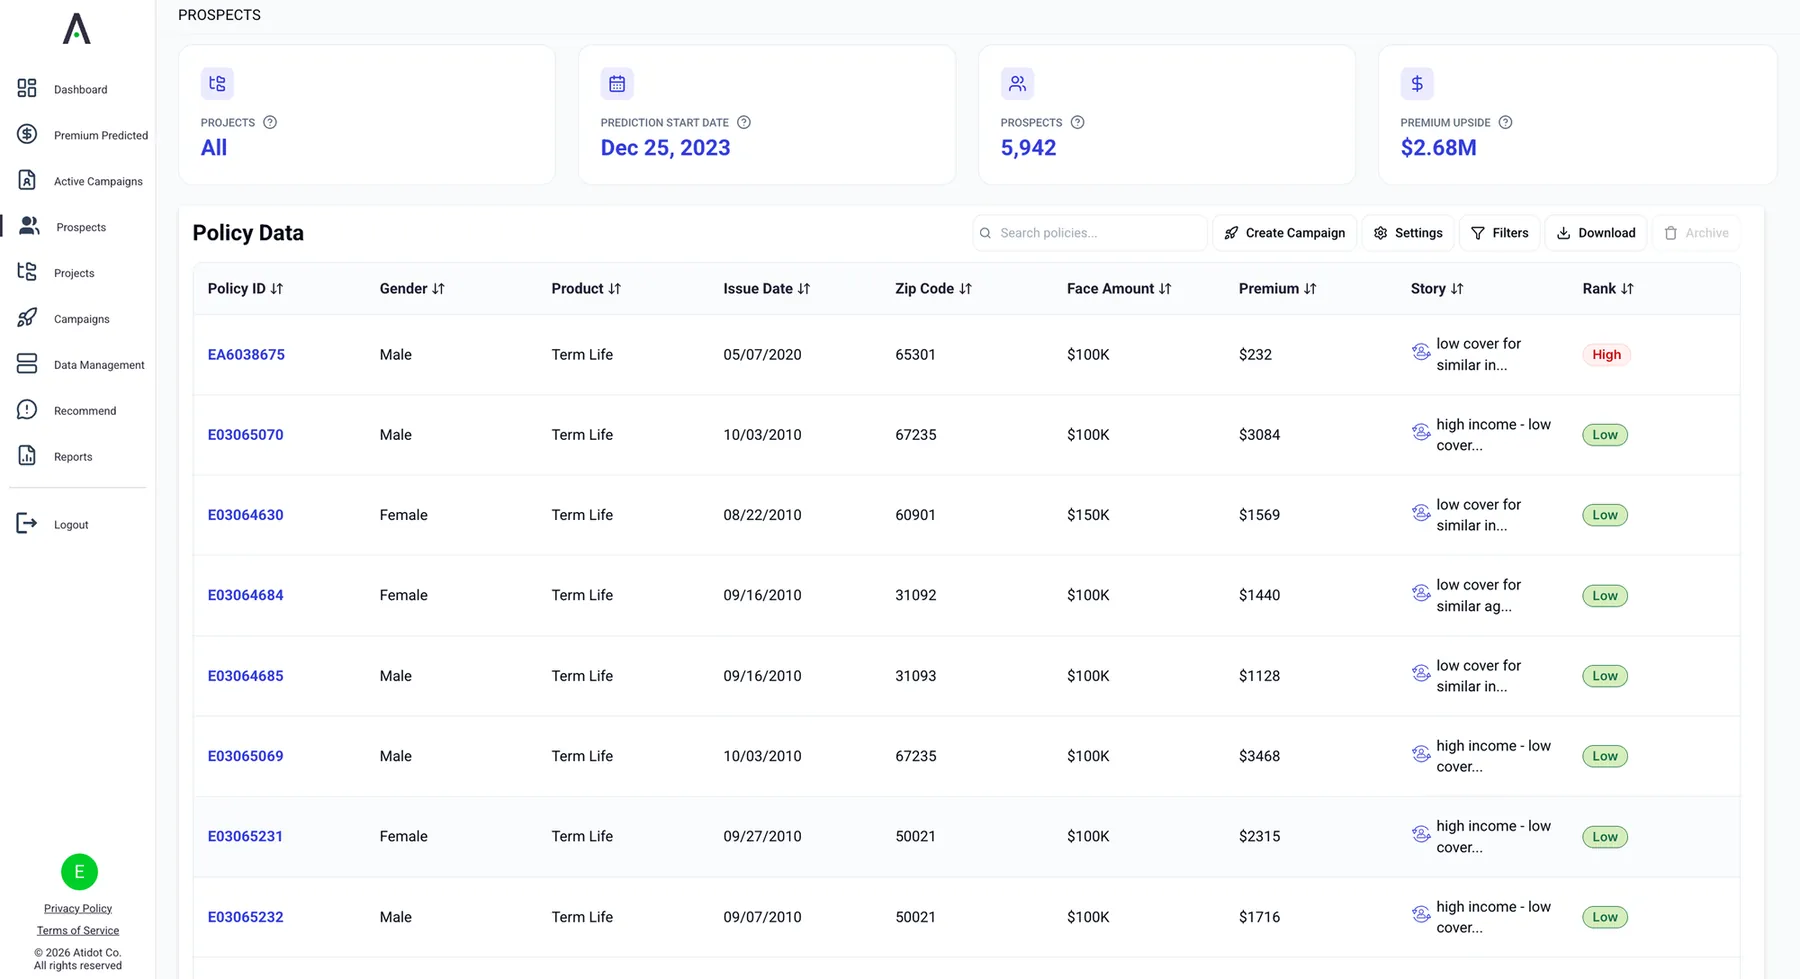1800x979 pixels.
Task: Open policy link E03064630
Action: [245, 515]
